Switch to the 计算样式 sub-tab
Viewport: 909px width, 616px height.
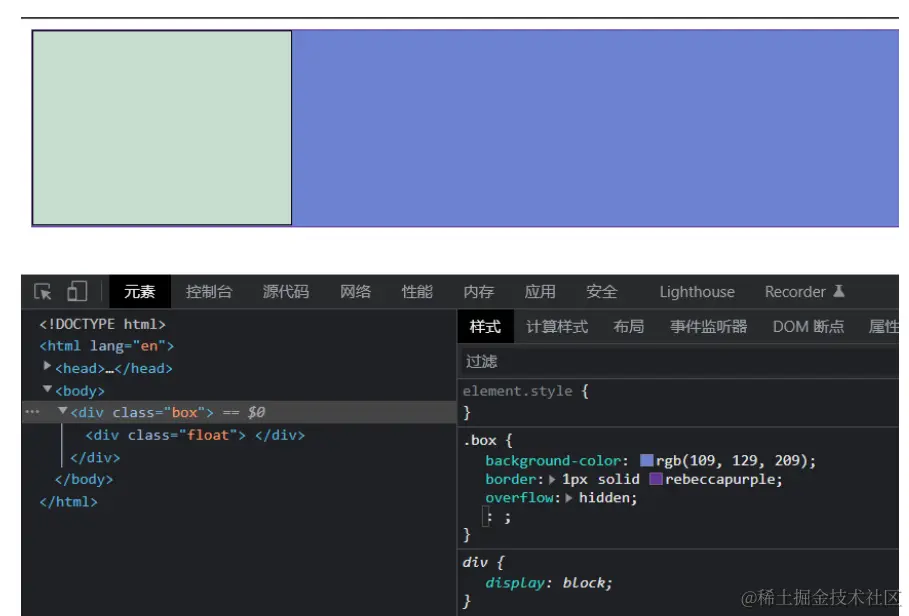[557, 327]
